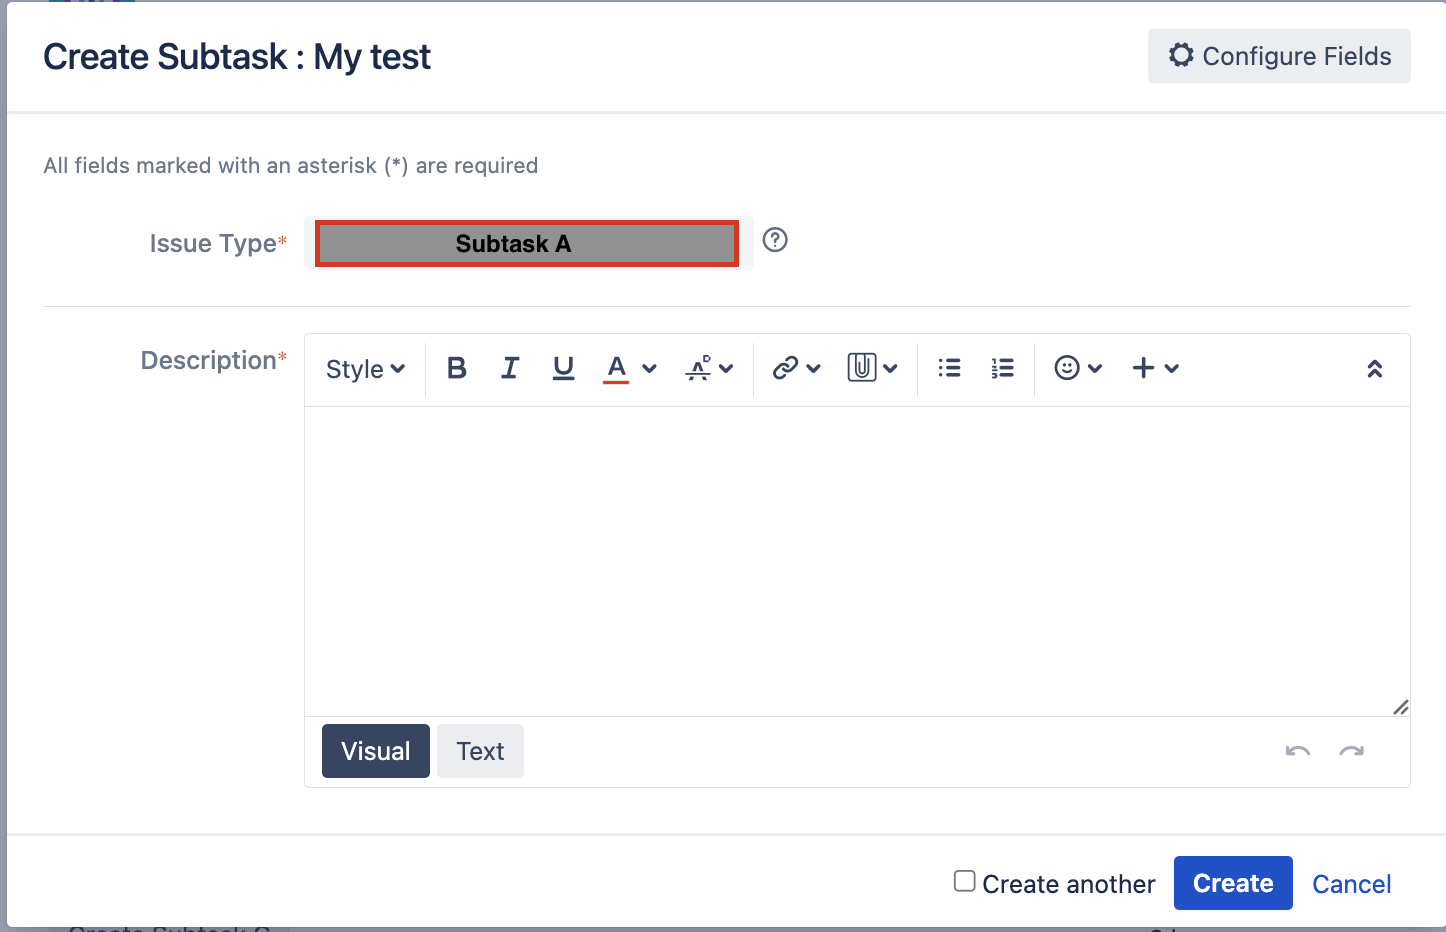The height and width of the screenshot is (932, 1446).
Task: Apply the red text color A
Action: pos(616,368)
